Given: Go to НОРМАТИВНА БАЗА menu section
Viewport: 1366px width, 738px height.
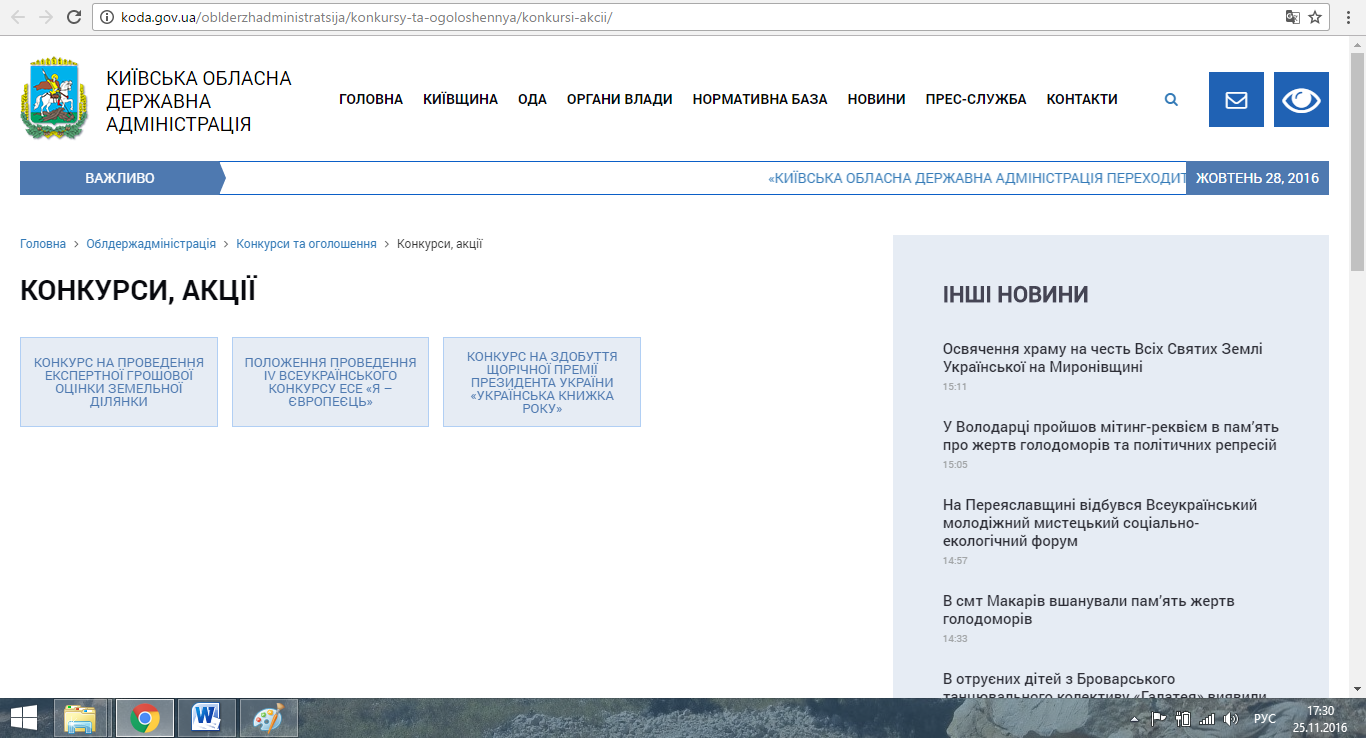Looking at the screenshot, I should coord(760,100).
